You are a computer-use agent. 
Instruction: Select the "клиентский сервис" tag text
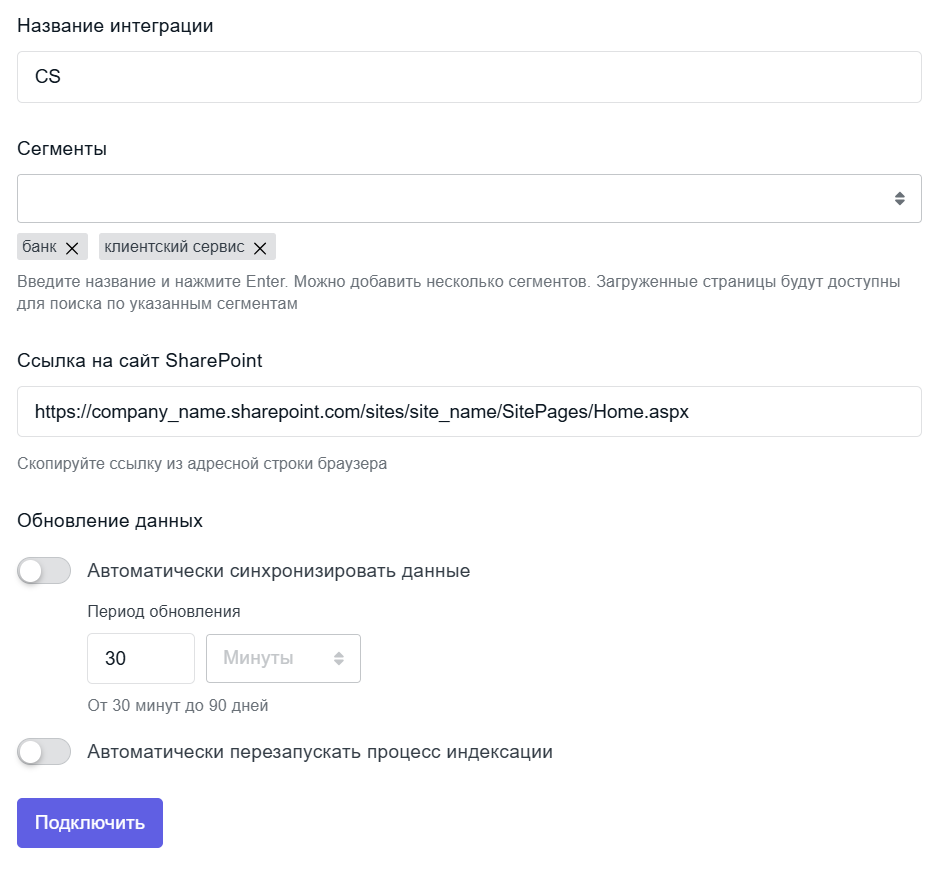pyautogui.click(x=174, y=247)
